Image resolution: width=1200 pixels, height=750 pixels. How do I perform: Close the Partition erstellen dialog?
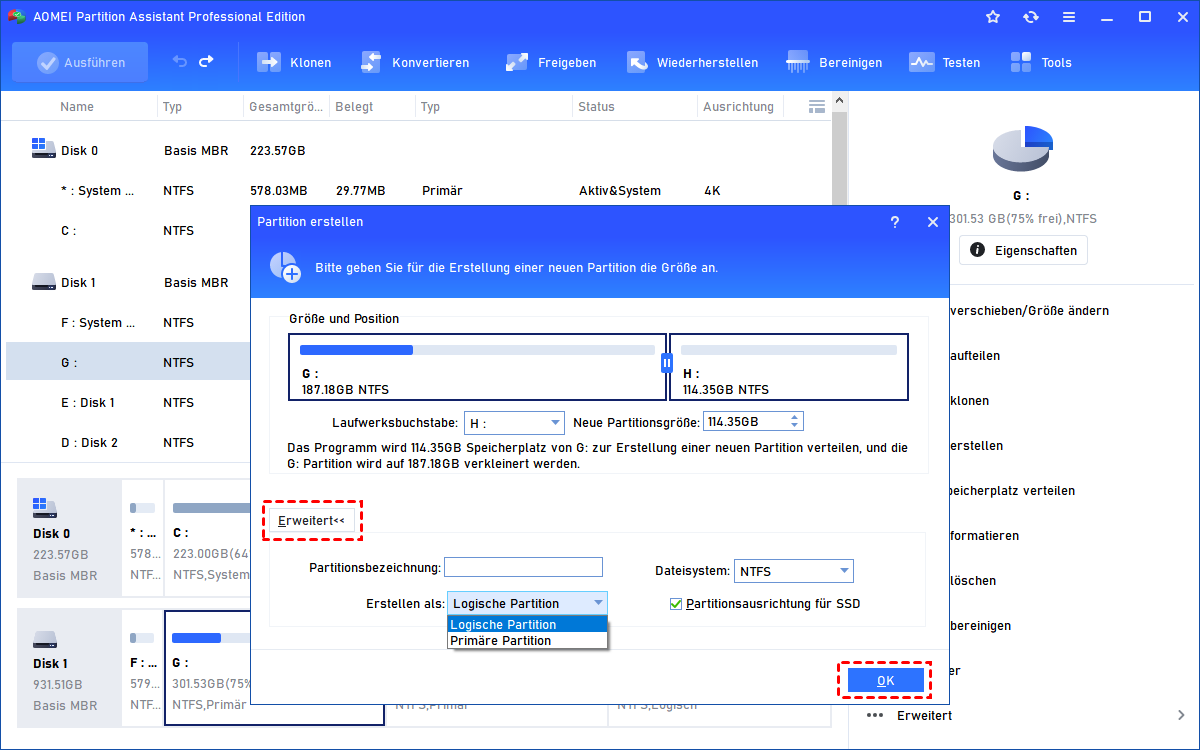[x=933, y=222]
